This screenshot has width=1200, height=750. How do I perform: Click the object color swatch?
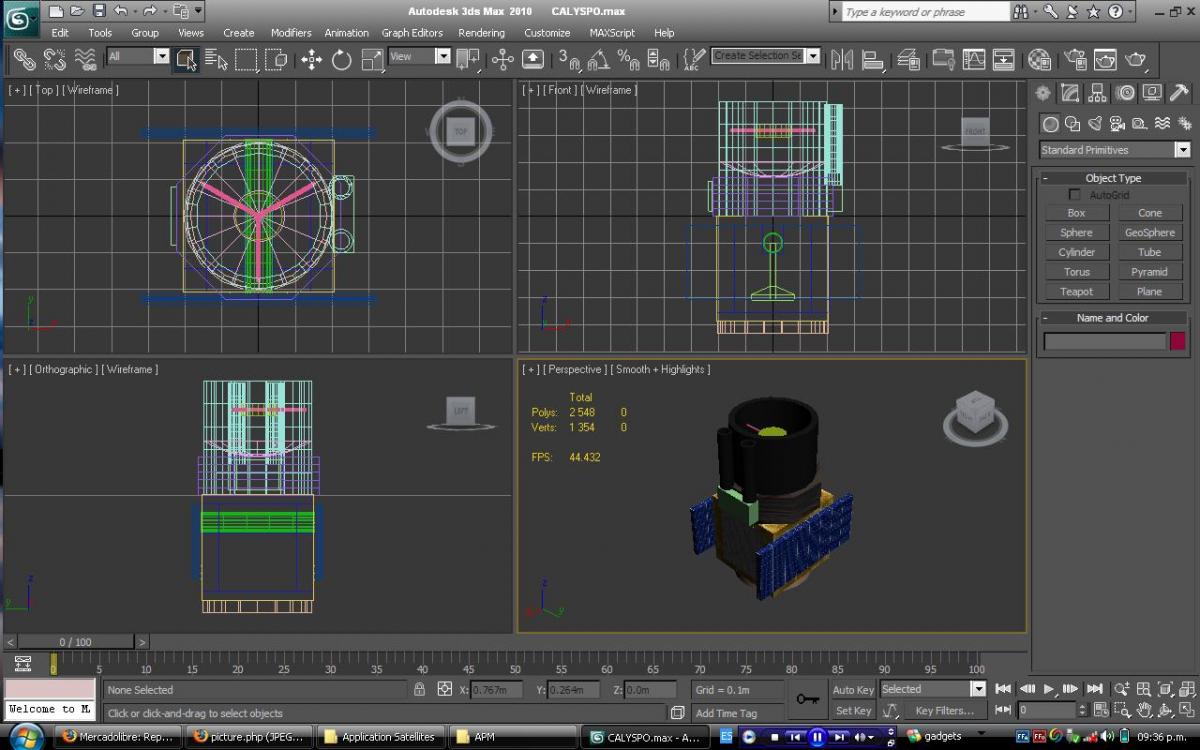pyautogui.click(x=1178, y=341)
